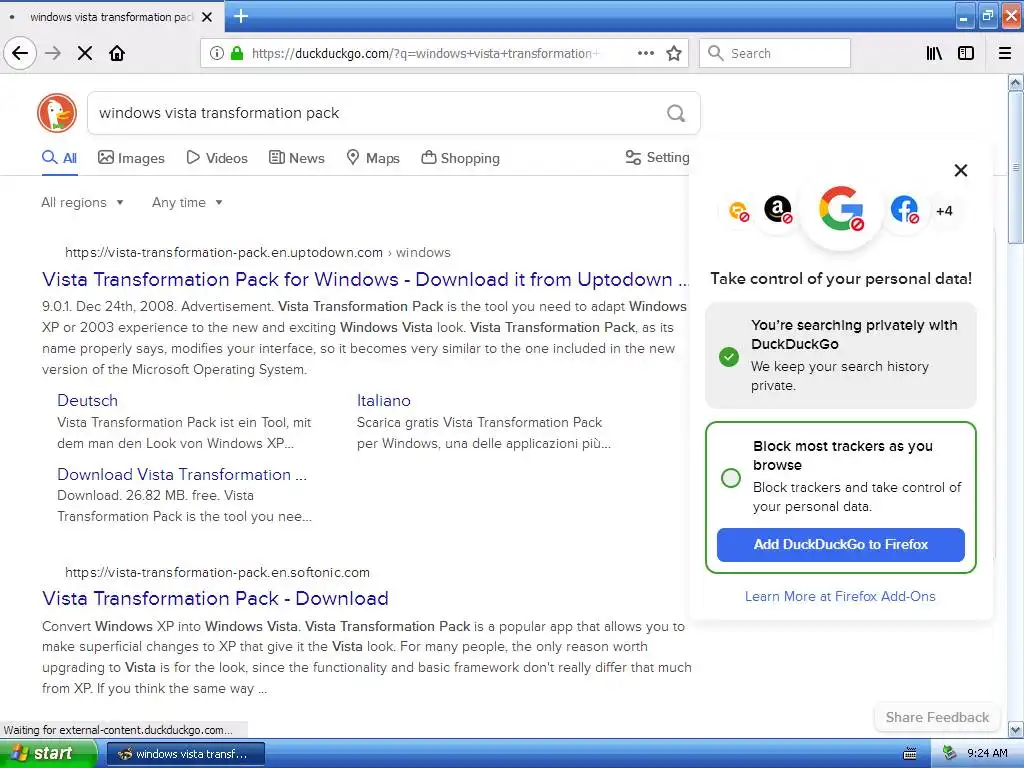The height and width of the screenshot is (768, 1024).
Task: Open page actions three-dot menu
Action: (x=645, y=53)
